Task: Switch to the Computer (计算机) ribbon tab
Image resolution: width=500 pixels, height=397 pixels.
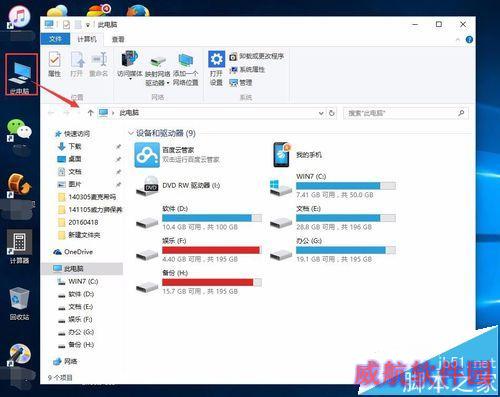Action: [87, 39]
